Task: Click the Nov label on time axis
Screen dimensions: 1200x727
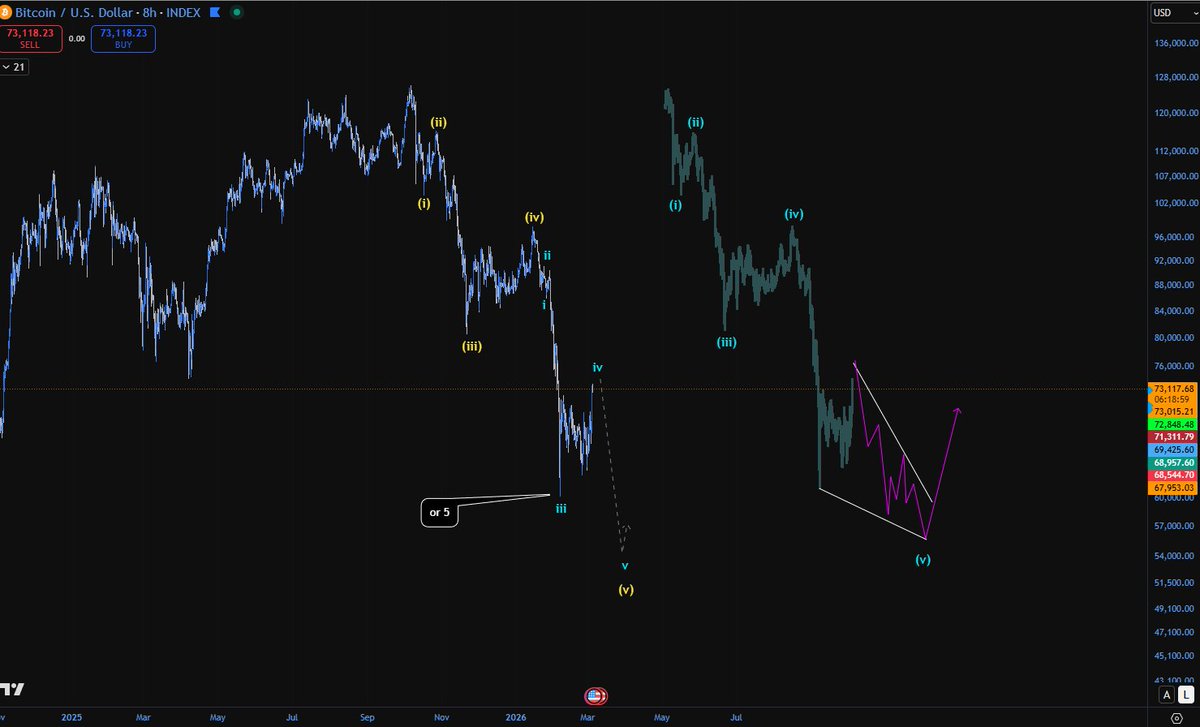Action: tap(441, 717)
